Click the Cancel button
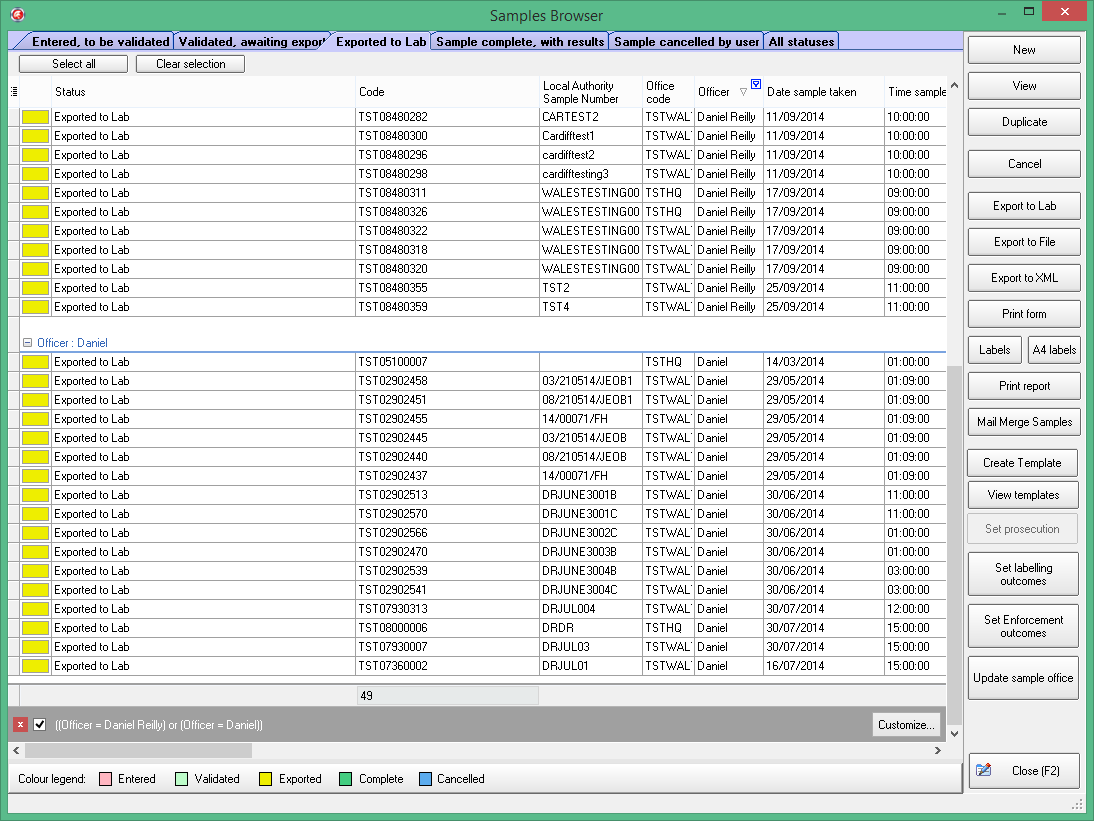1094x821 pixels. click(x=1024, y=164)
